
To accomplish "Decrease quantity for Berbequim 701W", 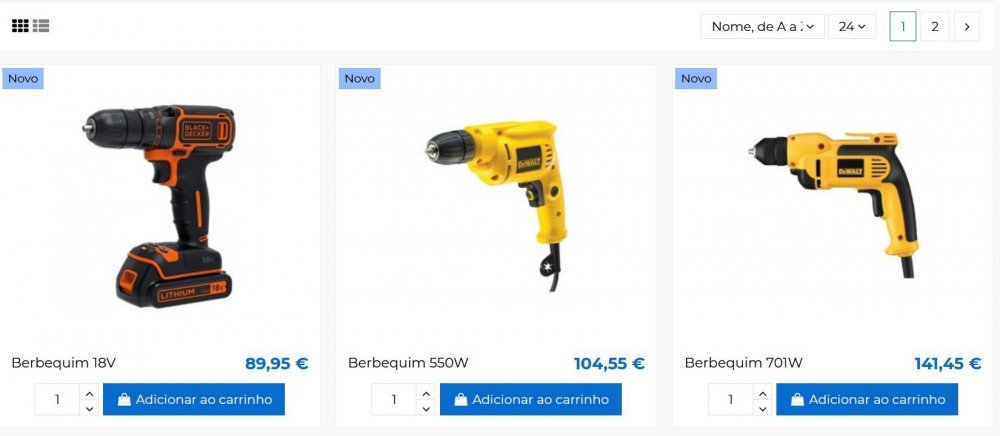I will [x=762, y=408].
